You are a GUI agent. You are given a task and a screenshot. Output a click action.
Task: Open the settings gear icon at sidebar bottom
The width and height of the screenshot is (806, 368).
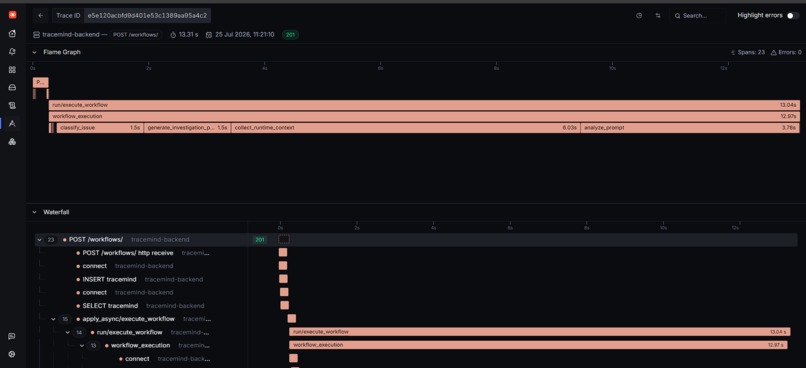point(12,354)
